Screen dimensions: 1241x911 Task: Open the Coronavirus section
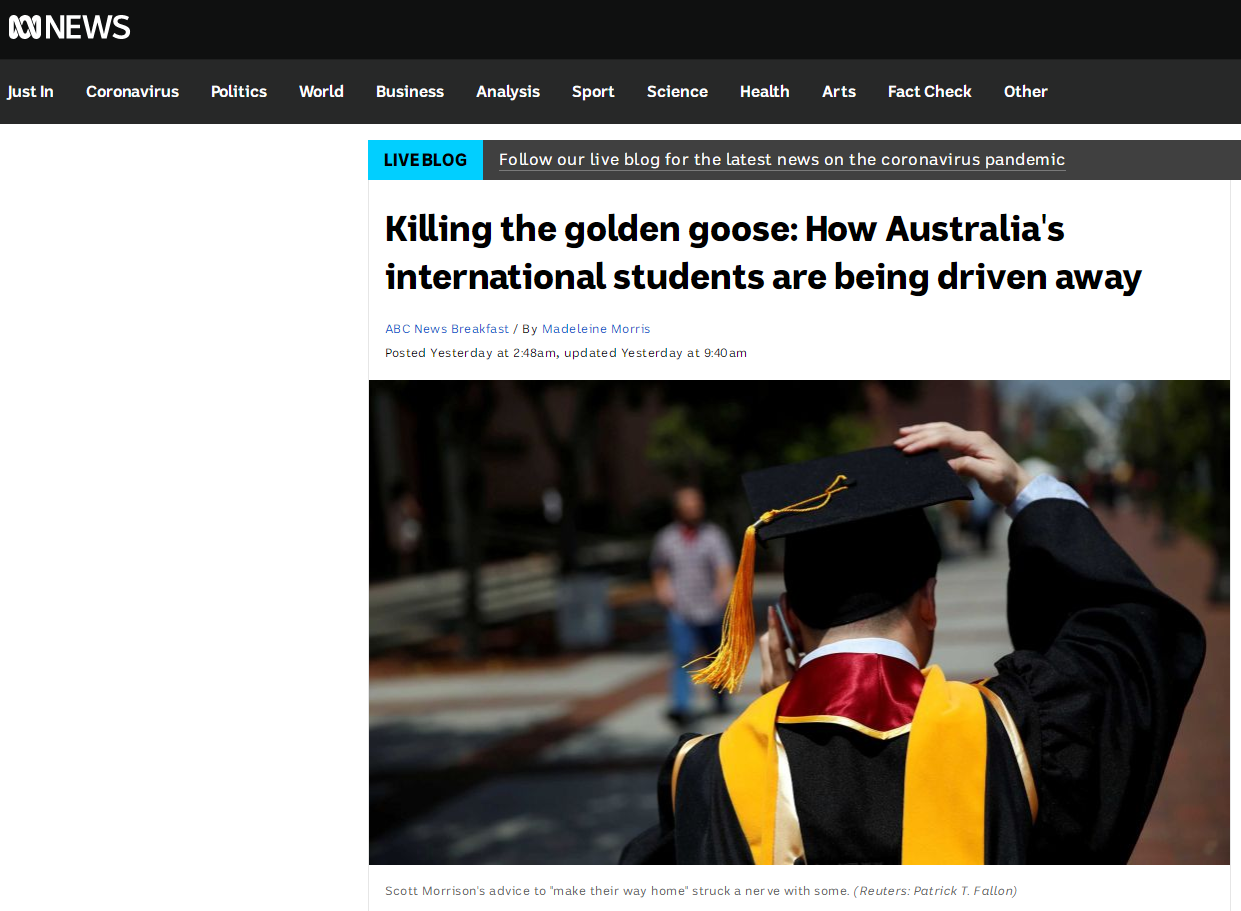(x=132, y=91)
